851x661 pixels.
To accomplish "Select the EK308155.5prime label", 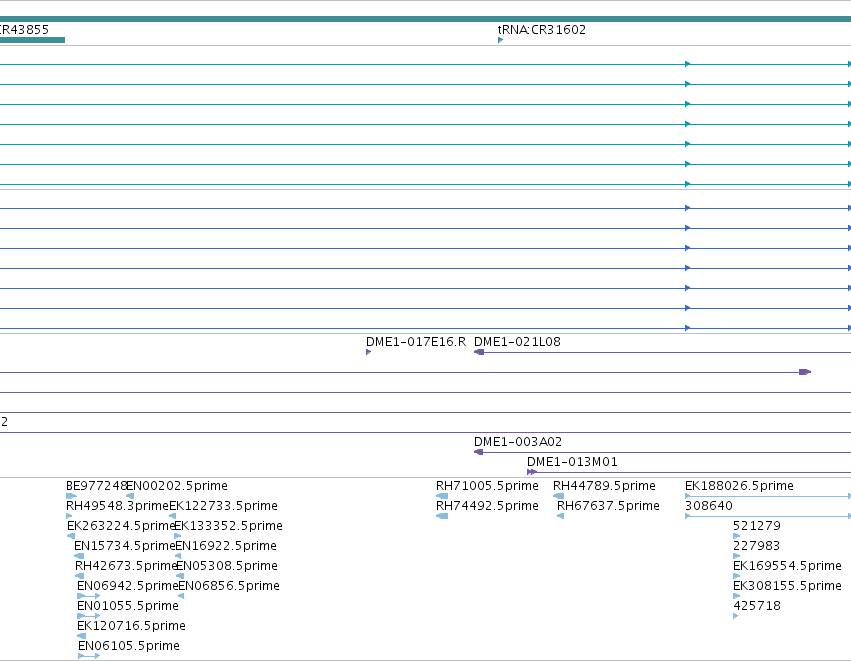I will [787, 586].
